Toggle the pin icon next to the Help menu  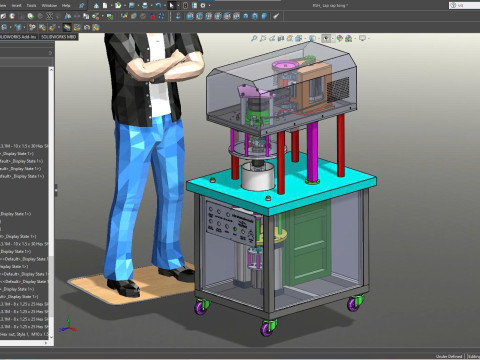click(x=81, y=6)
